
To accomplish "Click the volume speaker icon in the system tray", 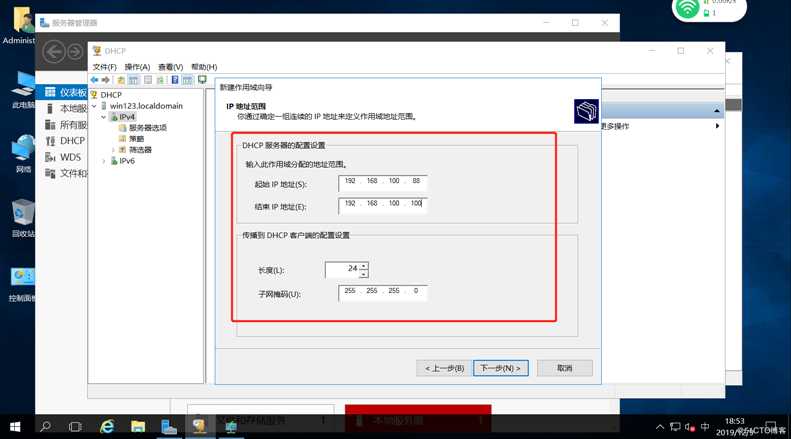I will point(690,427).
